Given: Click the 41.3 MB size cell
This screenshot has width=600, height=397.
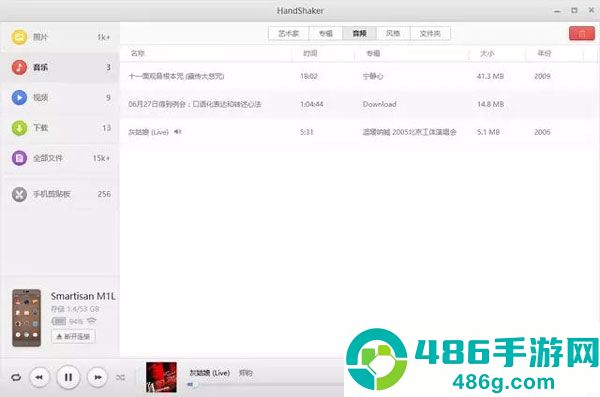Looking at the screenshot, I should pyautogui.click(x=490, y=76).
